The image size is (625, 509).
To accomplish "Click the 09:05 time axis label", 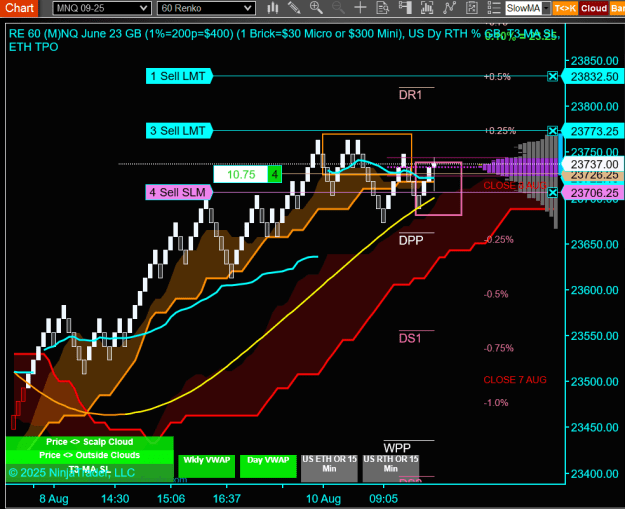I will click(x=383, y=499).
